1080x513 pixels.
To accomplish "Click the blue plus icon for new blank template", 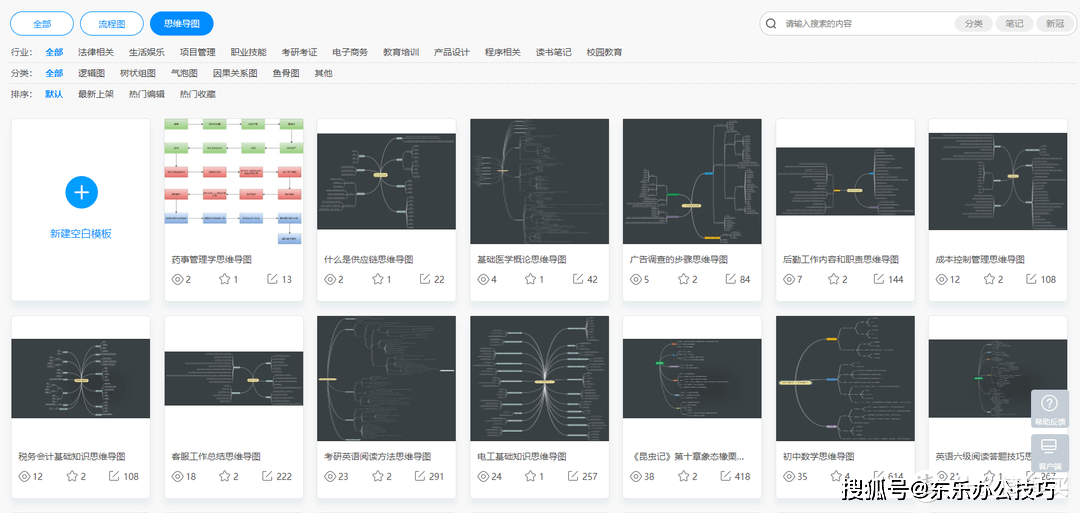I will pos(81,192).
